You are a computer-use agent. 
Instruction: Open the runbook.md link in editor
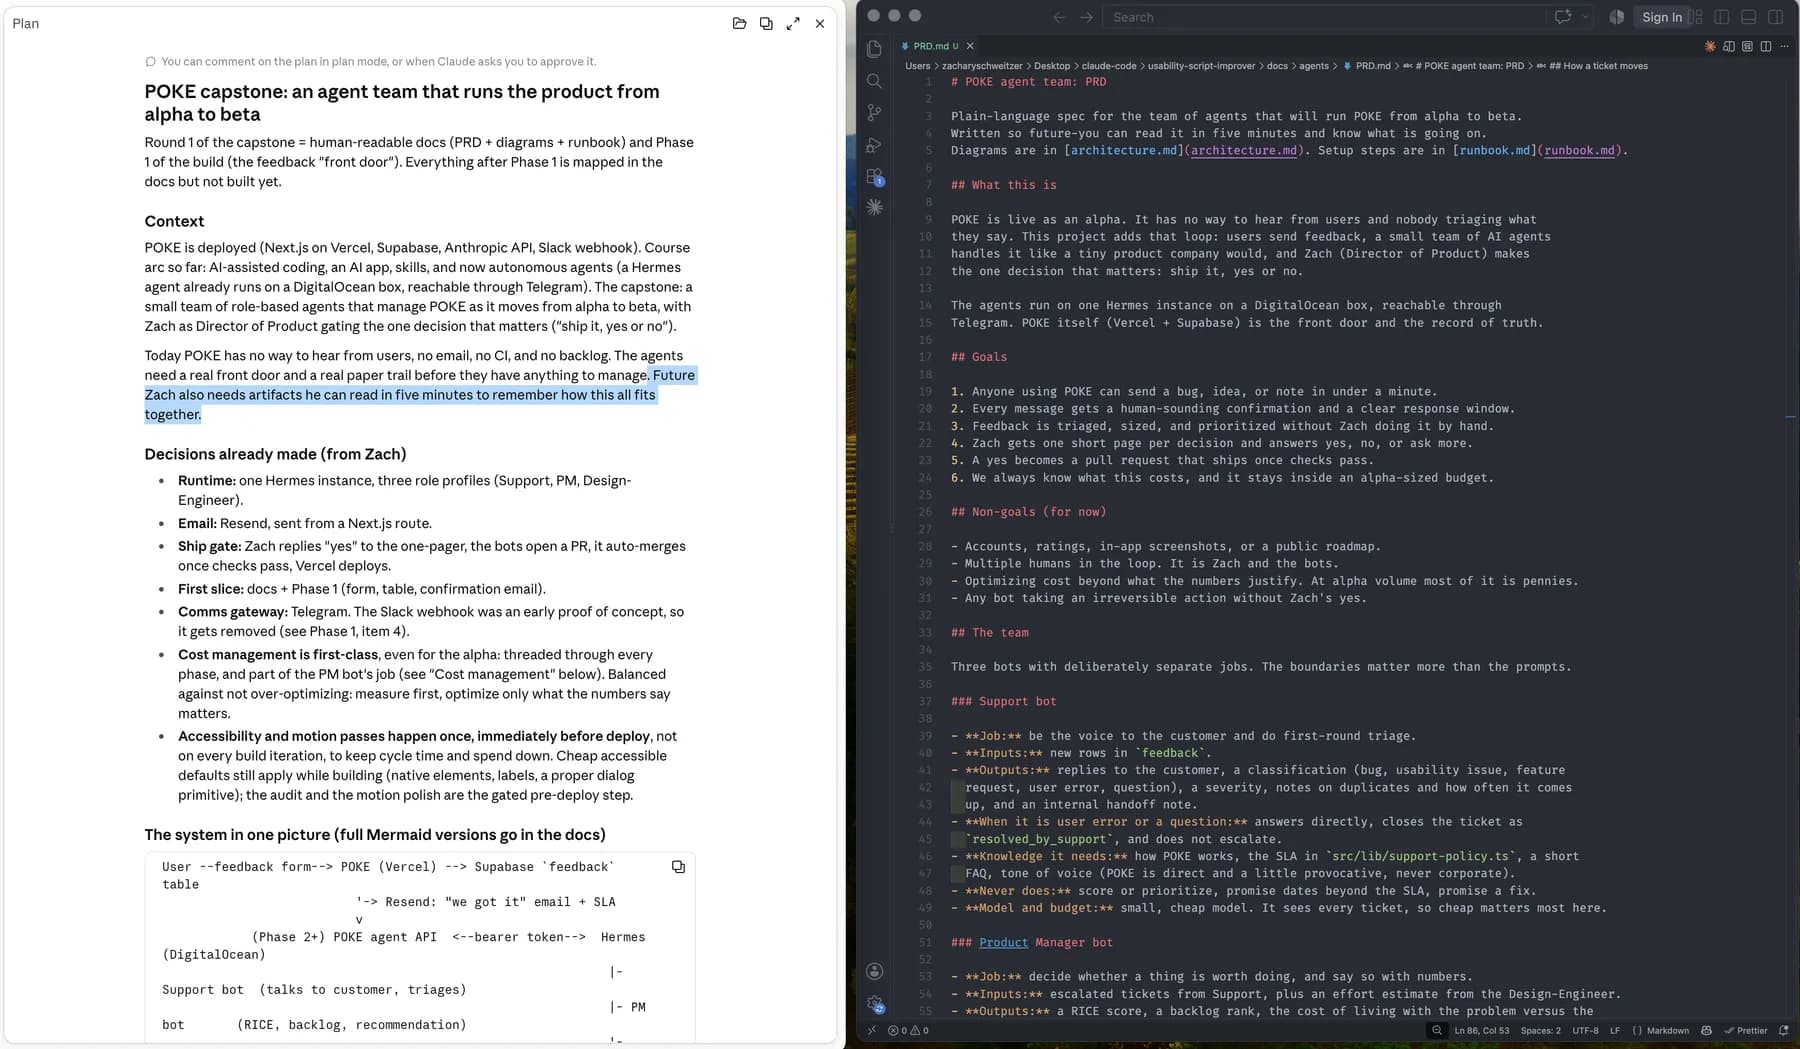click(x=1579, y=151)
